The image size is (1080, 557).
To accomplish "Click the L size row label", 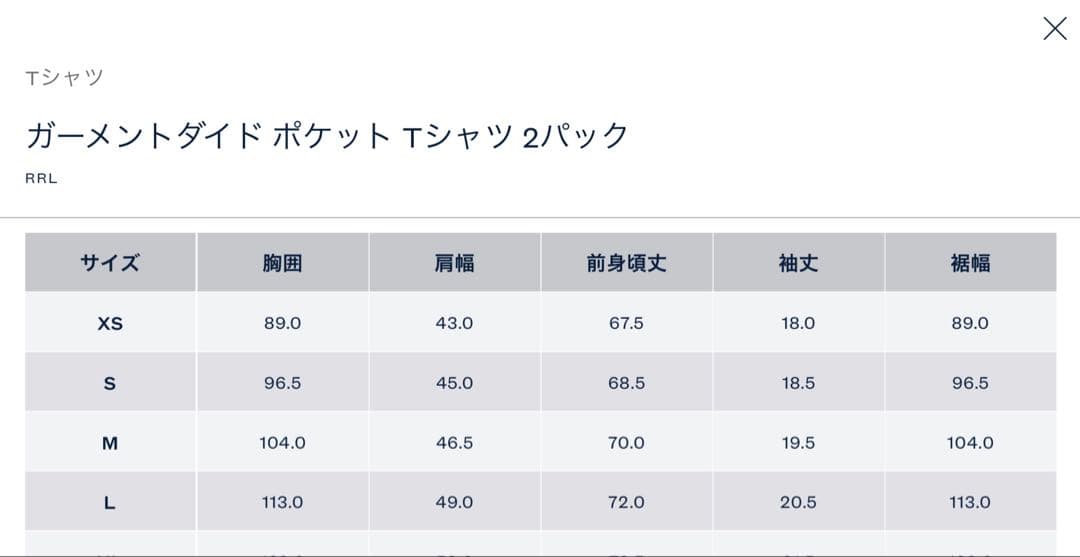I will pos(110,503).
